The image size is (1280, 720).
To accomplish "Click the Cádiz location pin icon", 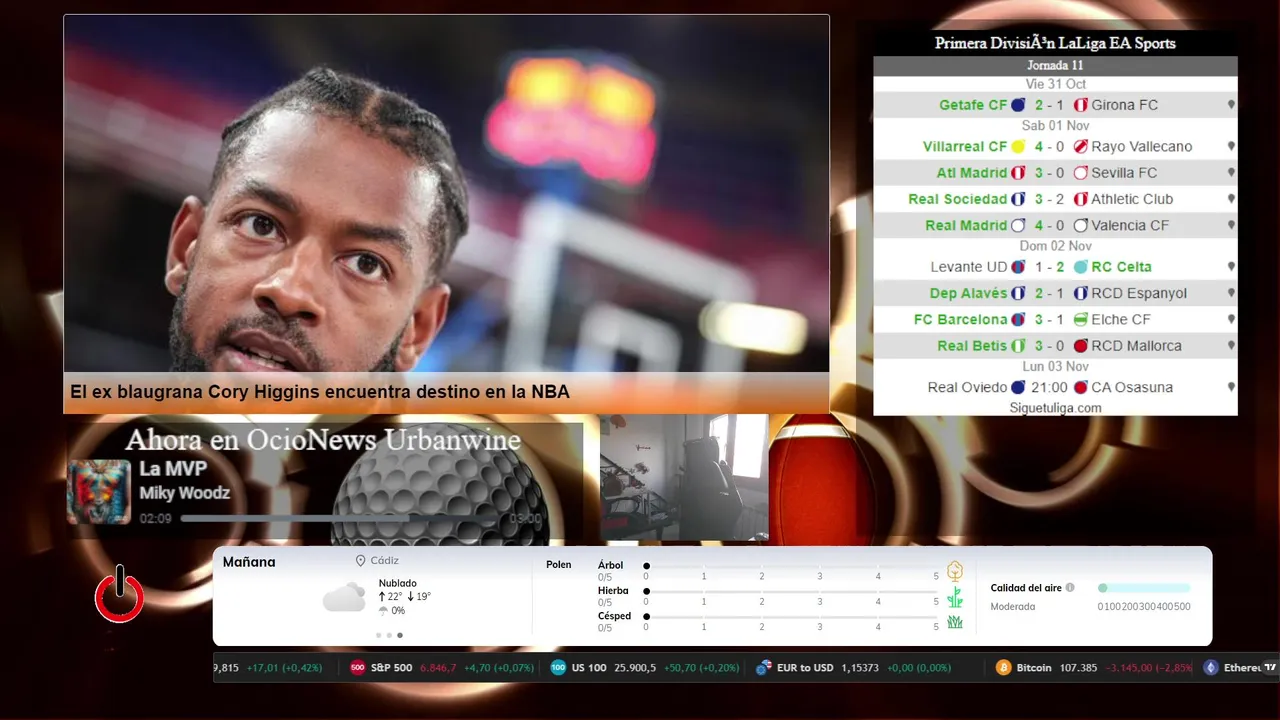I will click(360, 561).
